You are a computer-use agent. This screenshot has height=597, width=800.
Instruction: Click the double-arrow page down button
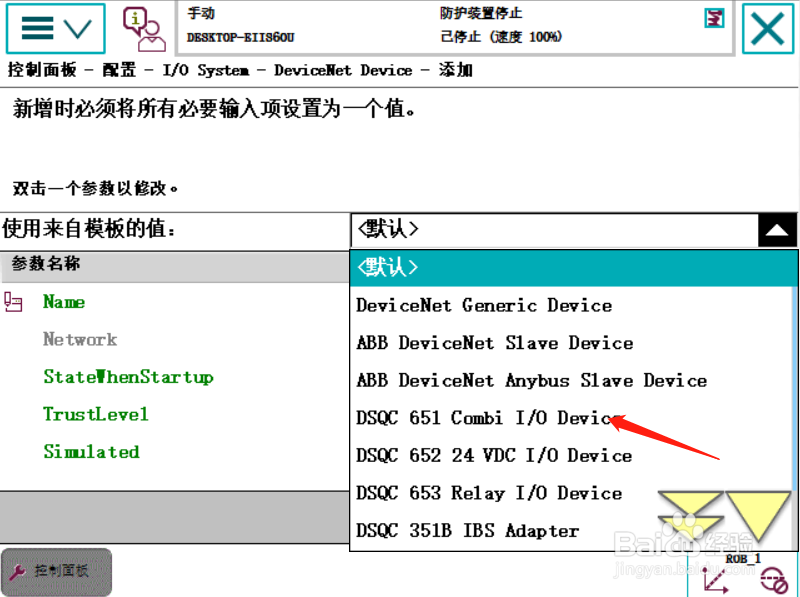(x=690, y=515)
